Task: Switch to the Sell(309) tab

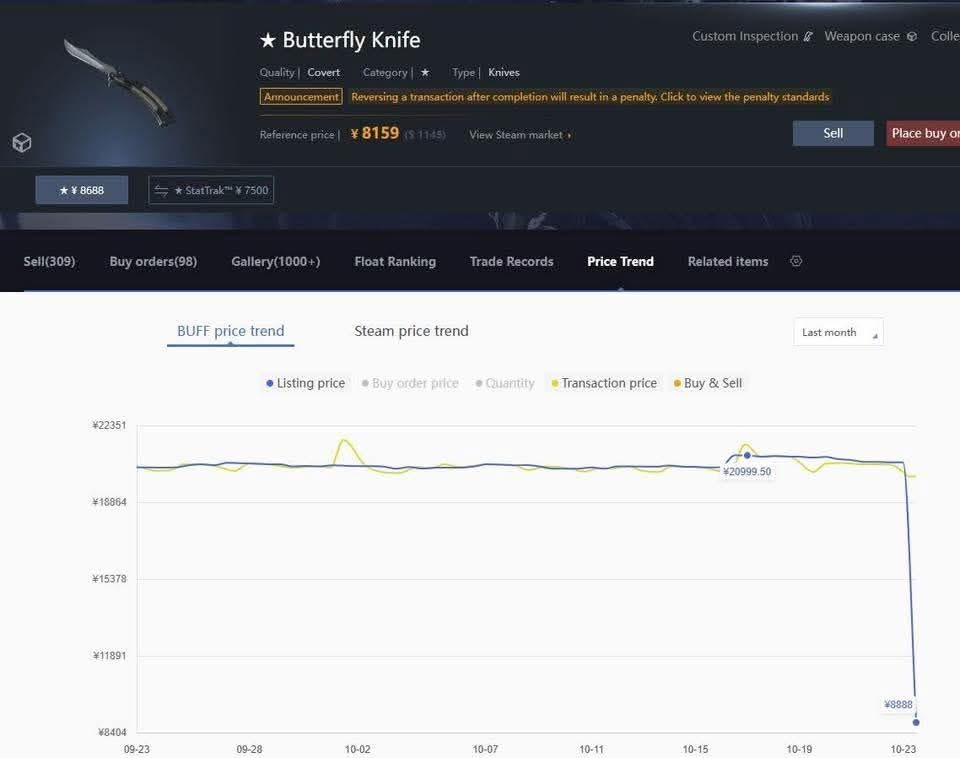Action: [49, 261]
